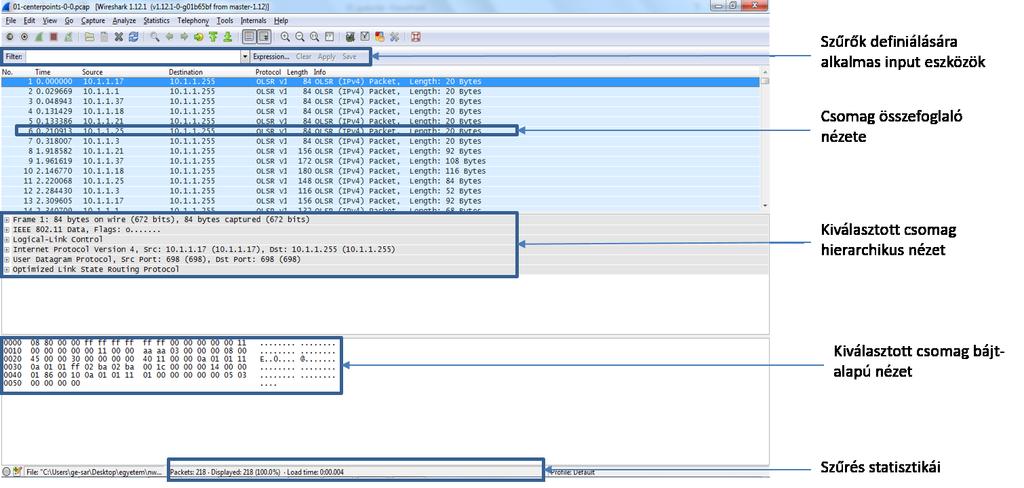Expand Logical-Link Control node
The image size is (1024, 488).
click(x=7, y=240)
